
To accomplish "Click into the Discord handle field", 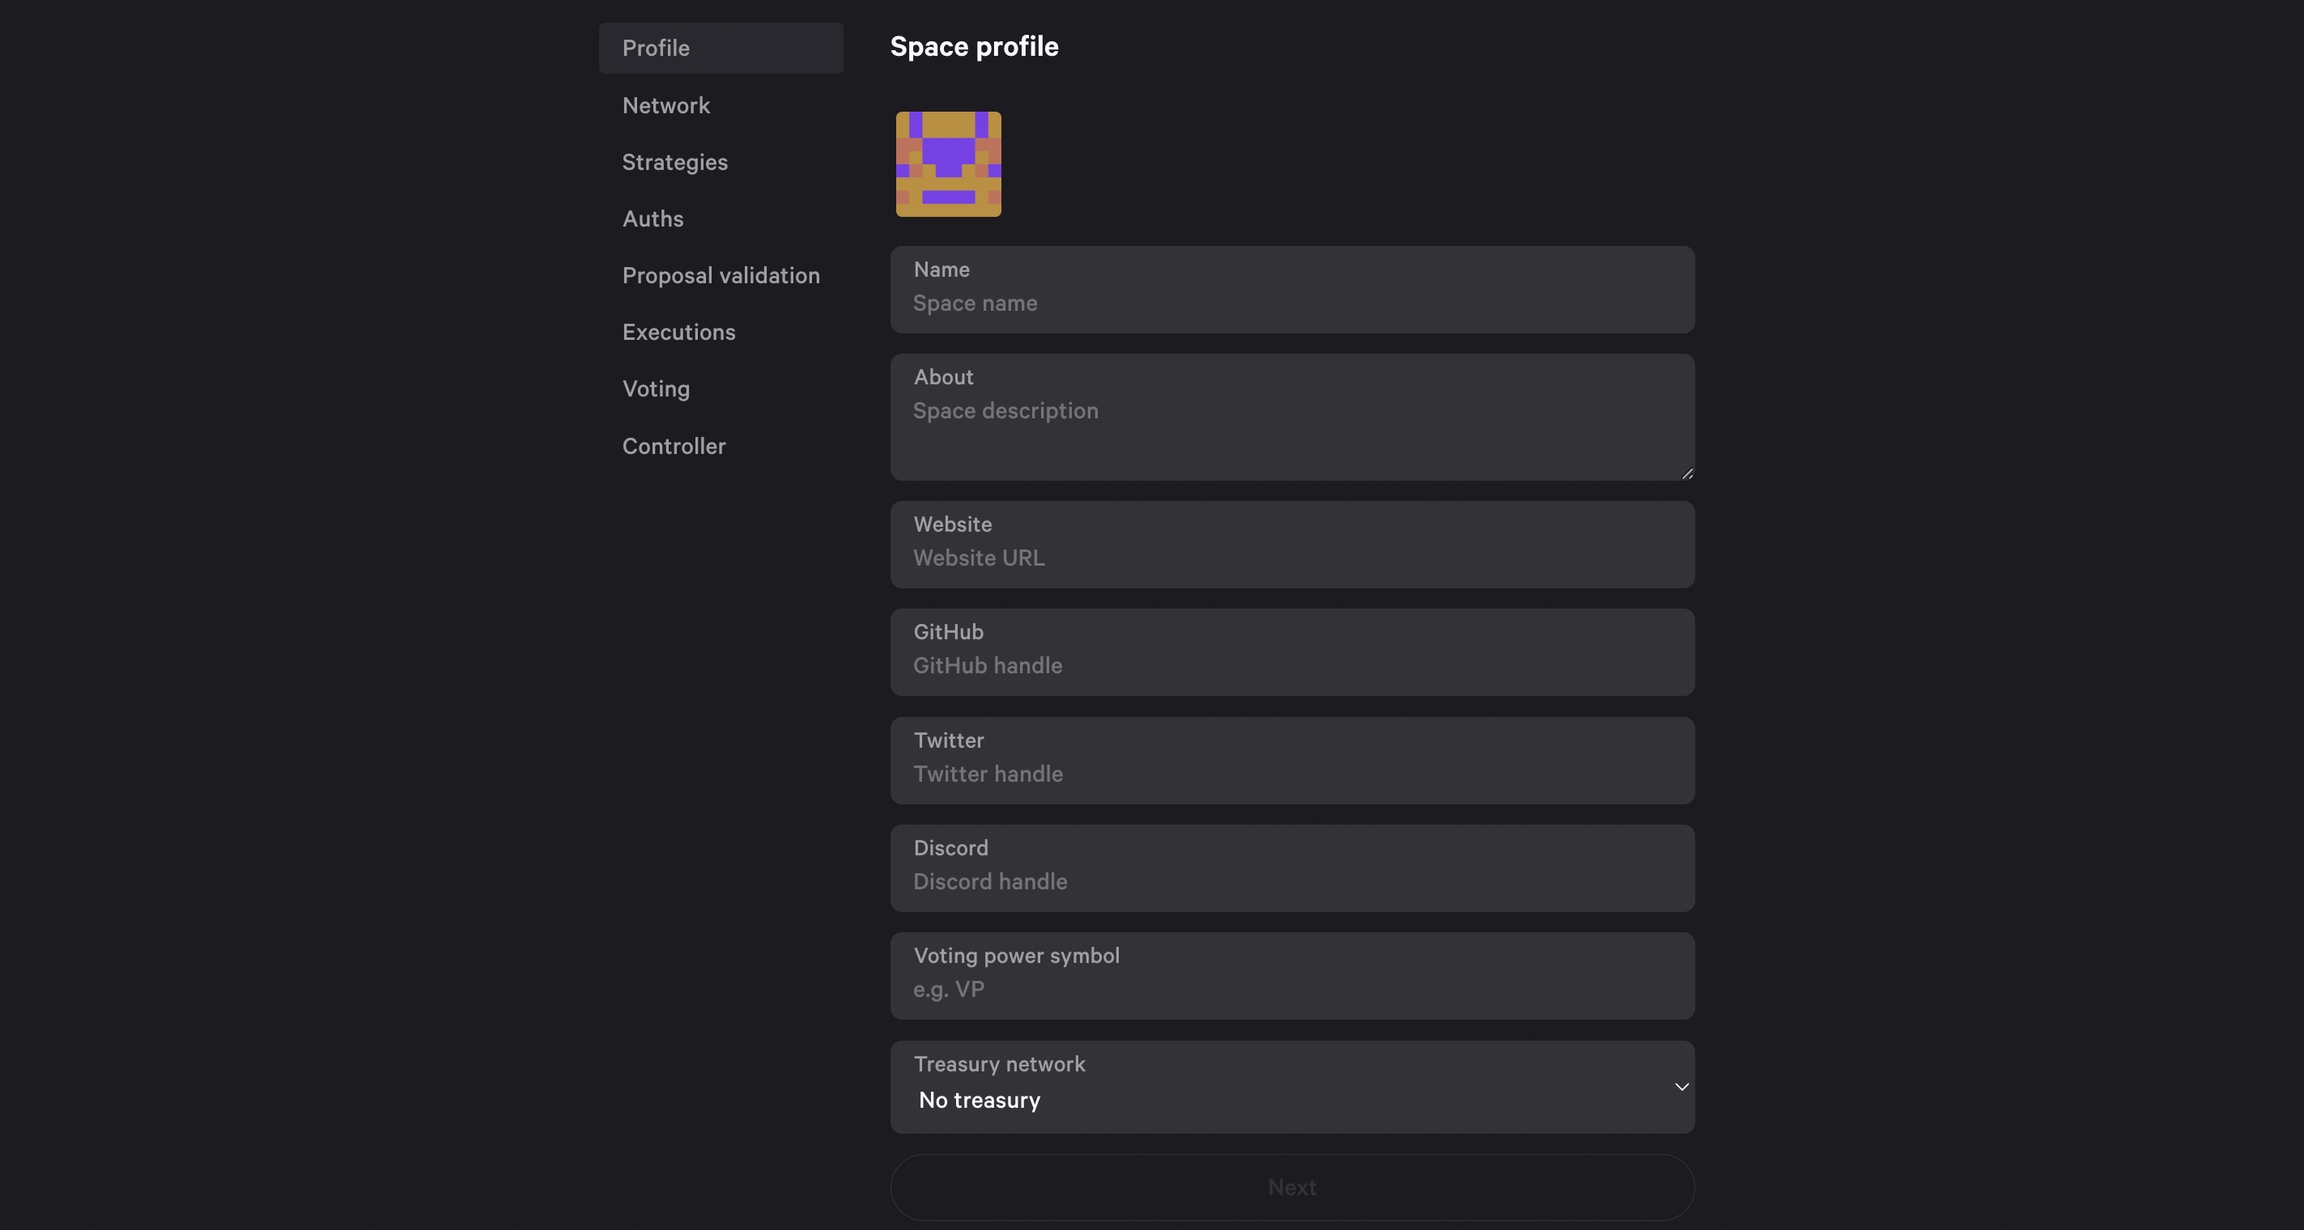I will 1291,881.
